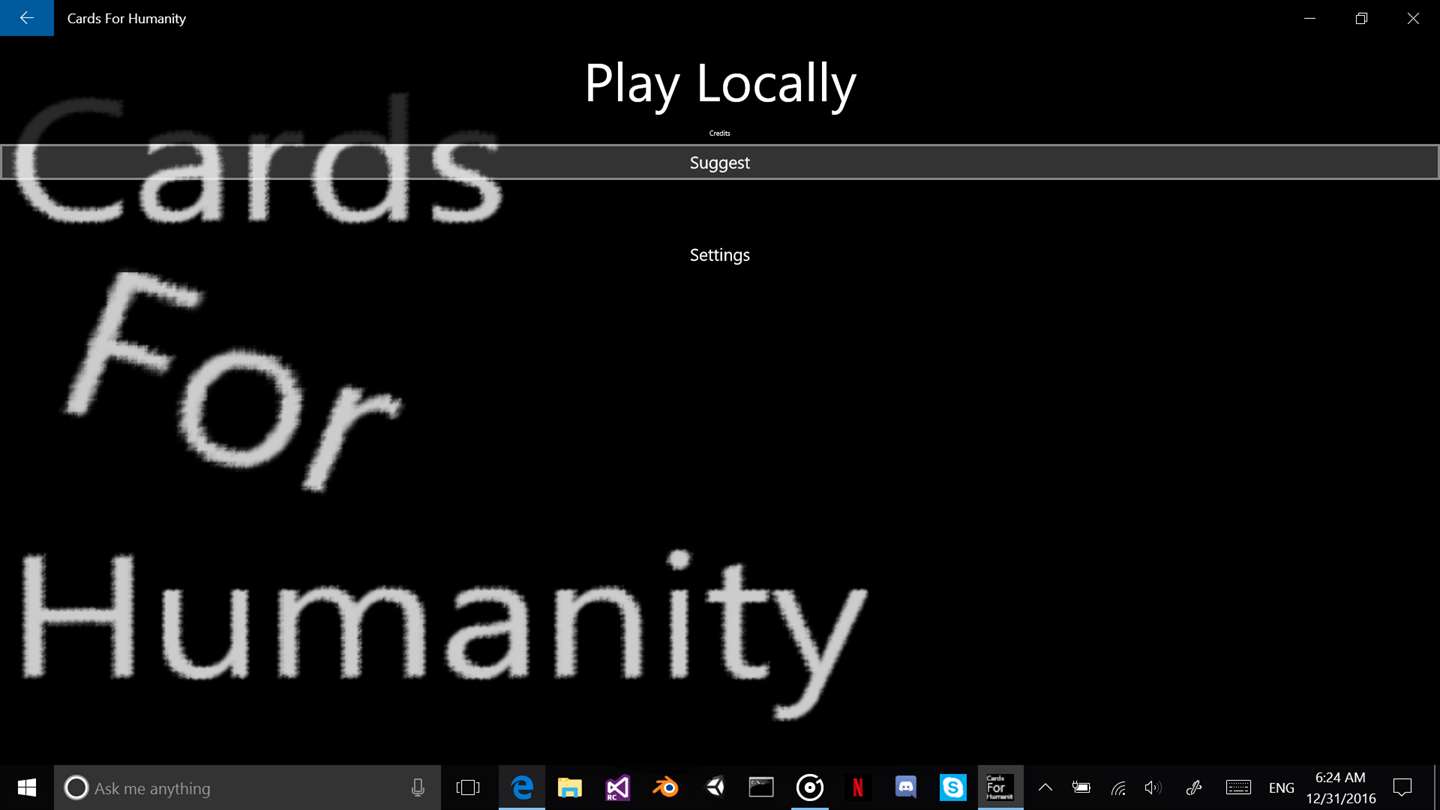The width and height of the screenshot is (1440, 810).
Task: Change the ENG input language
Action: (x=1281, y=788)
